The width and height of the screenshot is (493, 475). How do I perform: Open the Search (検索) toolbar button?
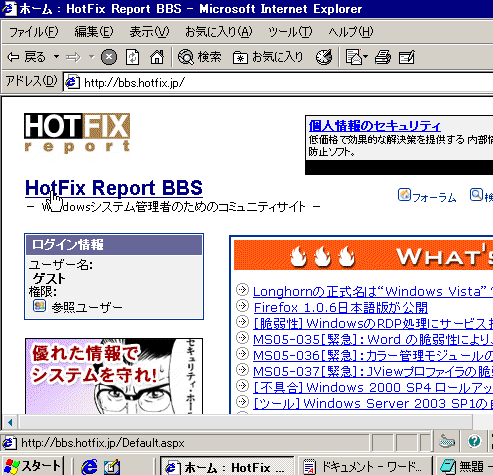point(200,57)
